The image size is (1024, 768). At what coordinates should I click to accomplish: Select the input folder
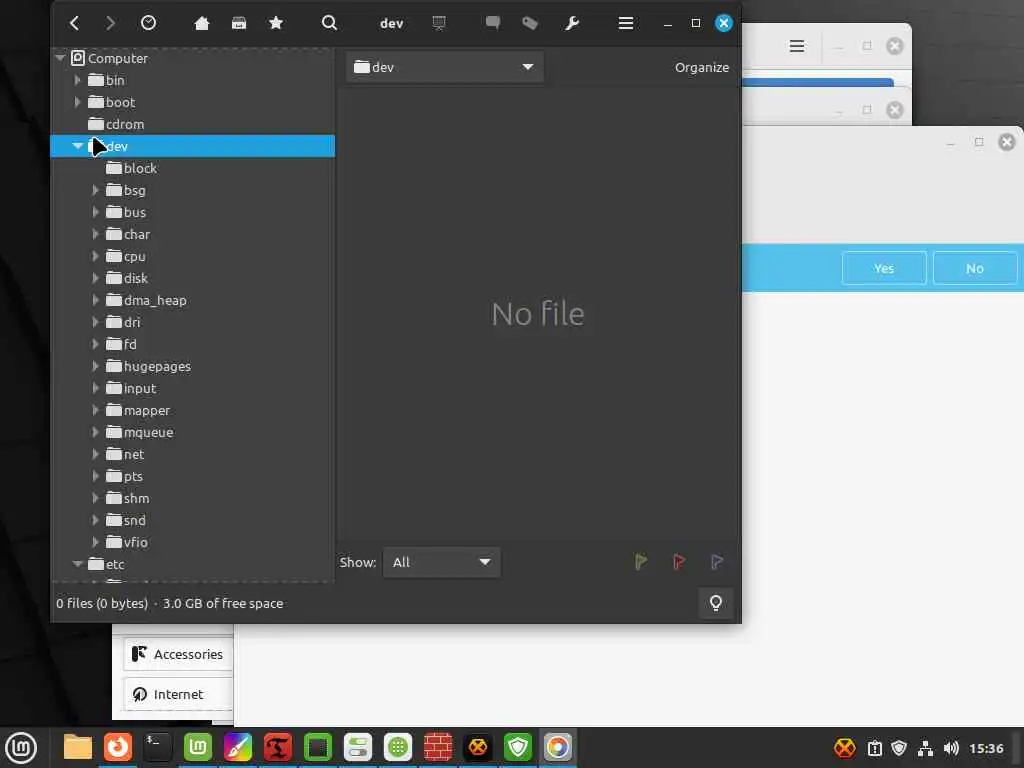[x=131, y=389]
